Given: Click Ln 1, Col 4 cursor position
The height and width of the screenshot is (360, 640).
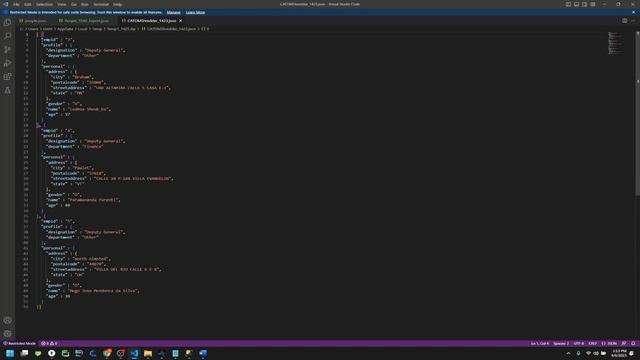Looking at the screenshot, I should tap(540, 343).
